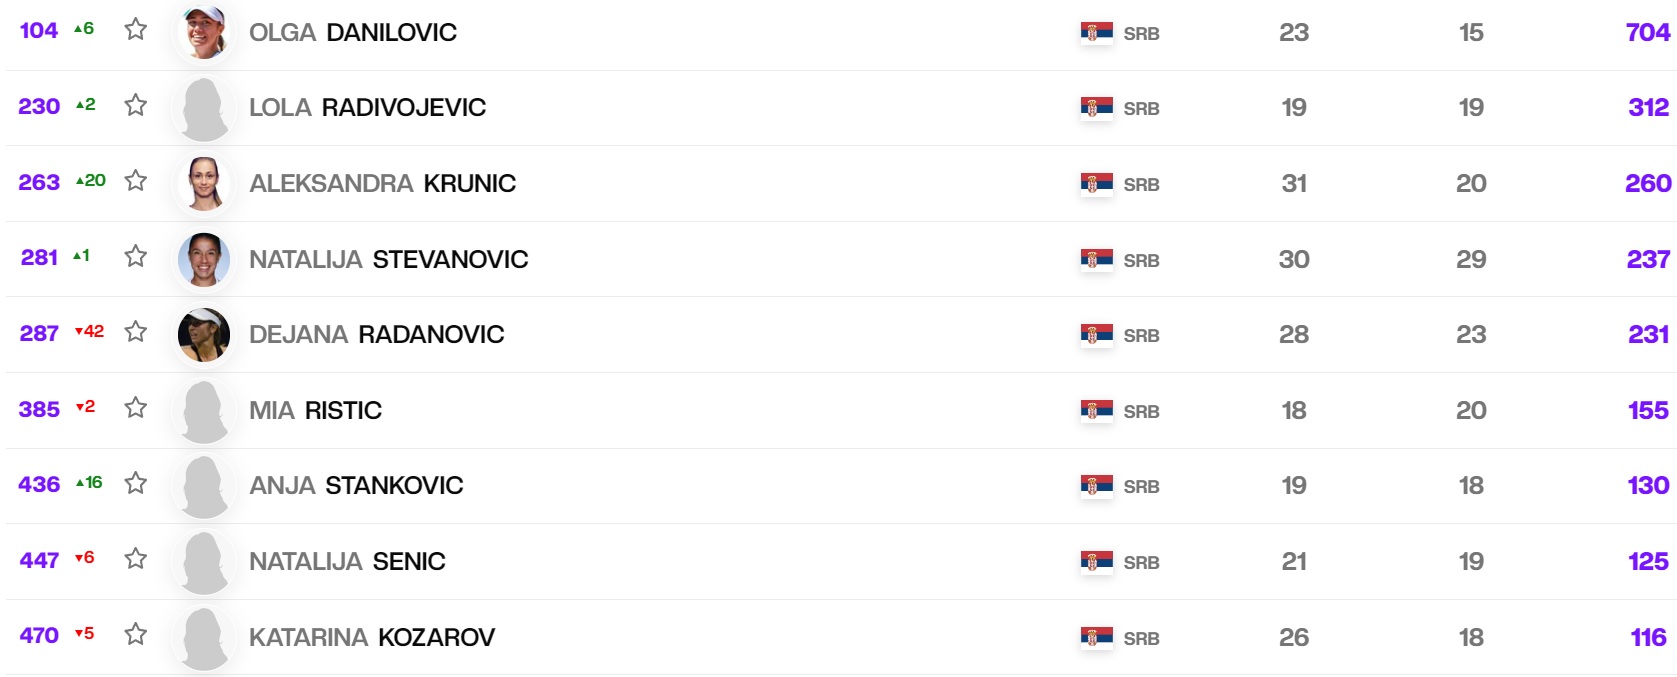This screenshot has width=1677, height=677.
Task: Mark Natalija Stevanovic as favorite
Action: click(136, 256)
